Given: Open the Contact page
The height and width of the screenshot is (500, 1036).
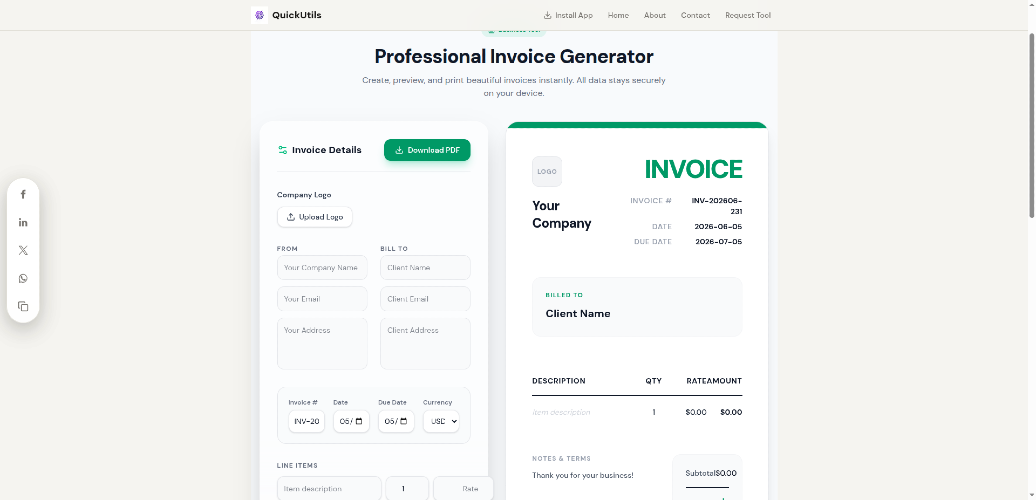Looking at the screenshot, I should (x=696, y=15).
